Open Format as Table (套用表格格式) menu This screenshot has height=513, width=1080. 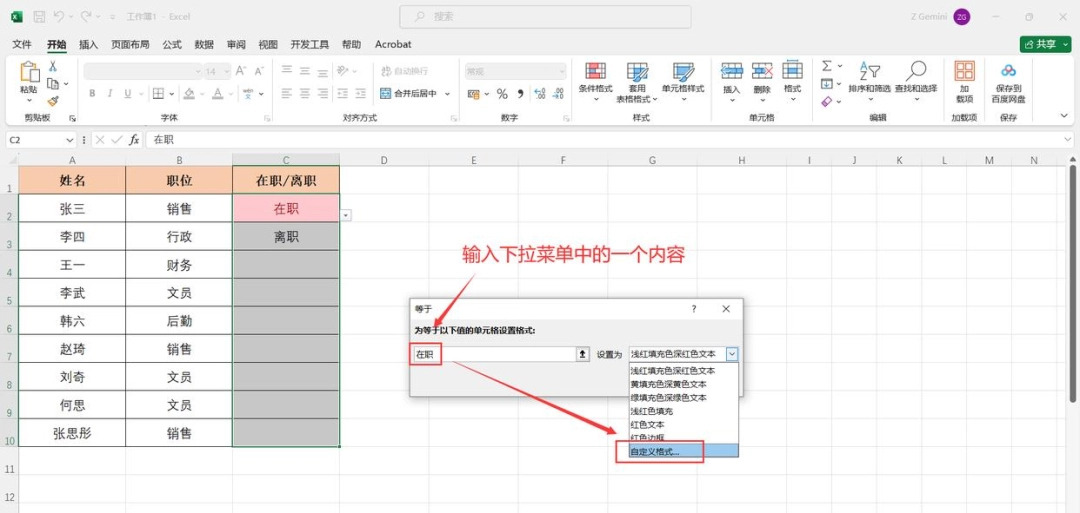[x=637, y=81]
